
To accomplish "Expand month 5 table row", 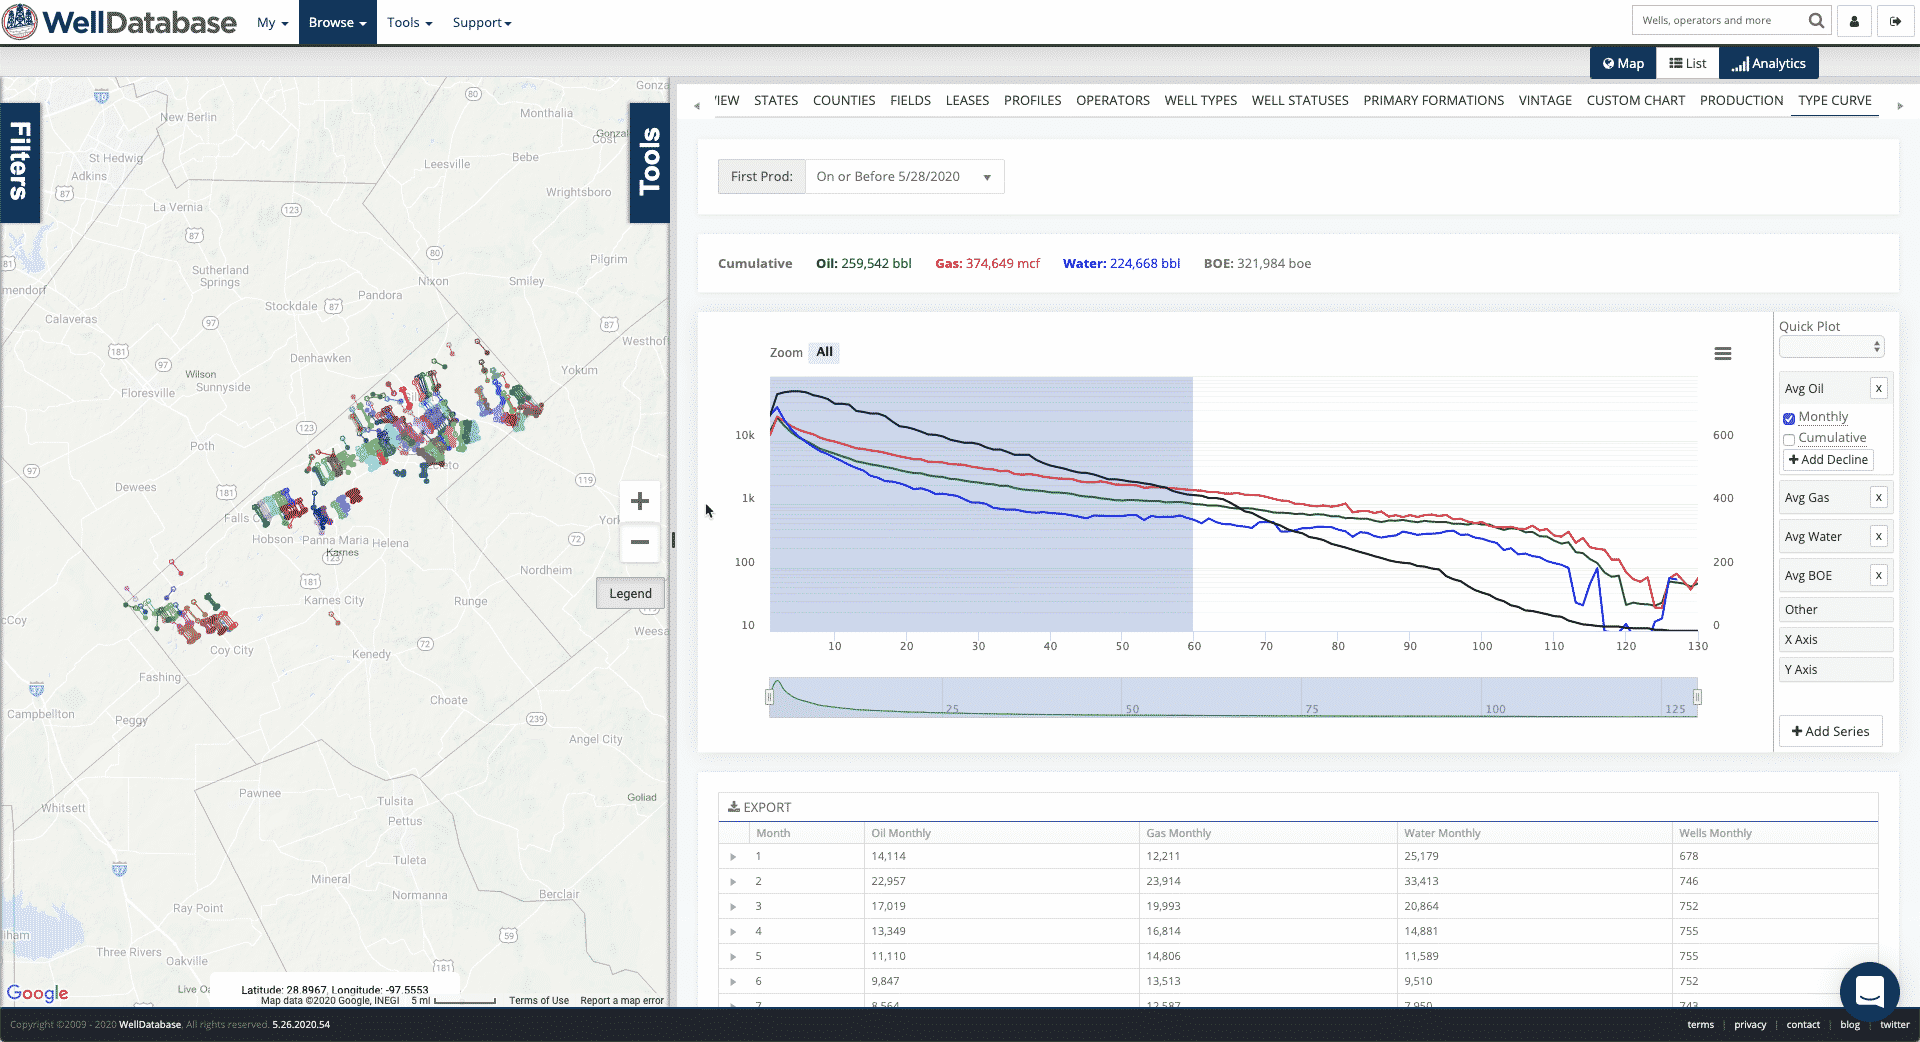I will (733, 957).
